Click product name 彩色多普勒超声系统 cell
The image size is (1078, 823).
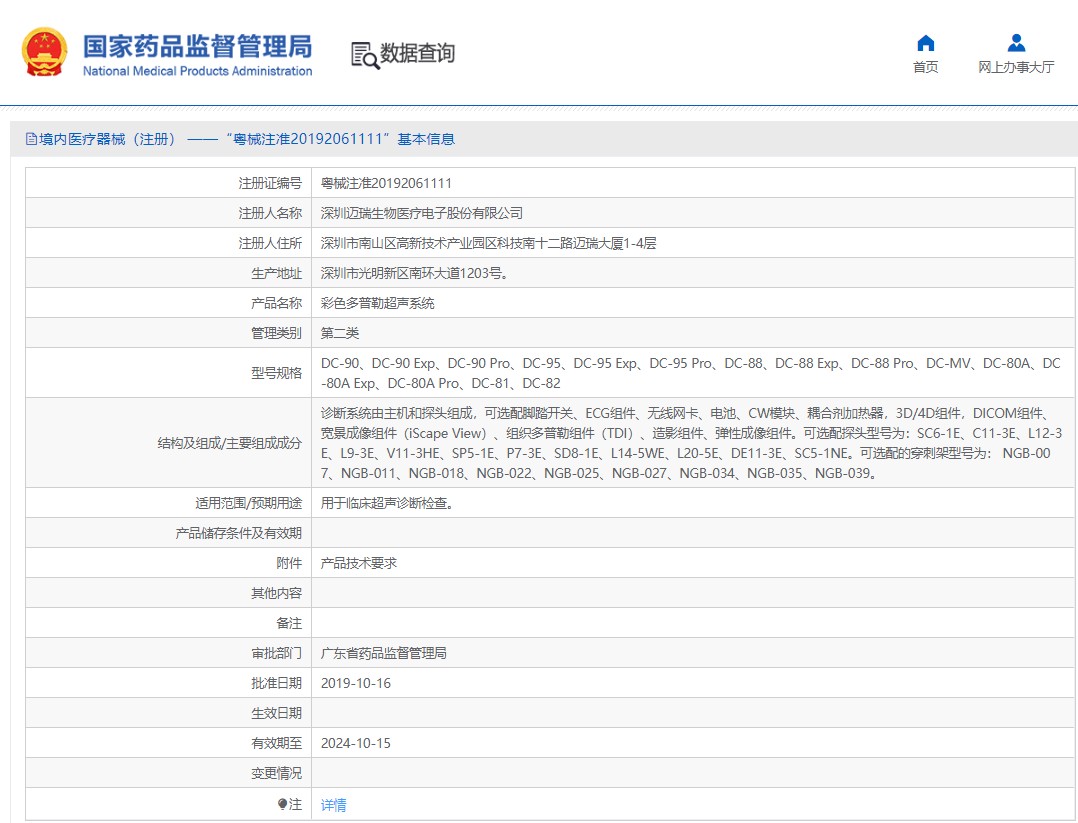click(x=377, y=303)
